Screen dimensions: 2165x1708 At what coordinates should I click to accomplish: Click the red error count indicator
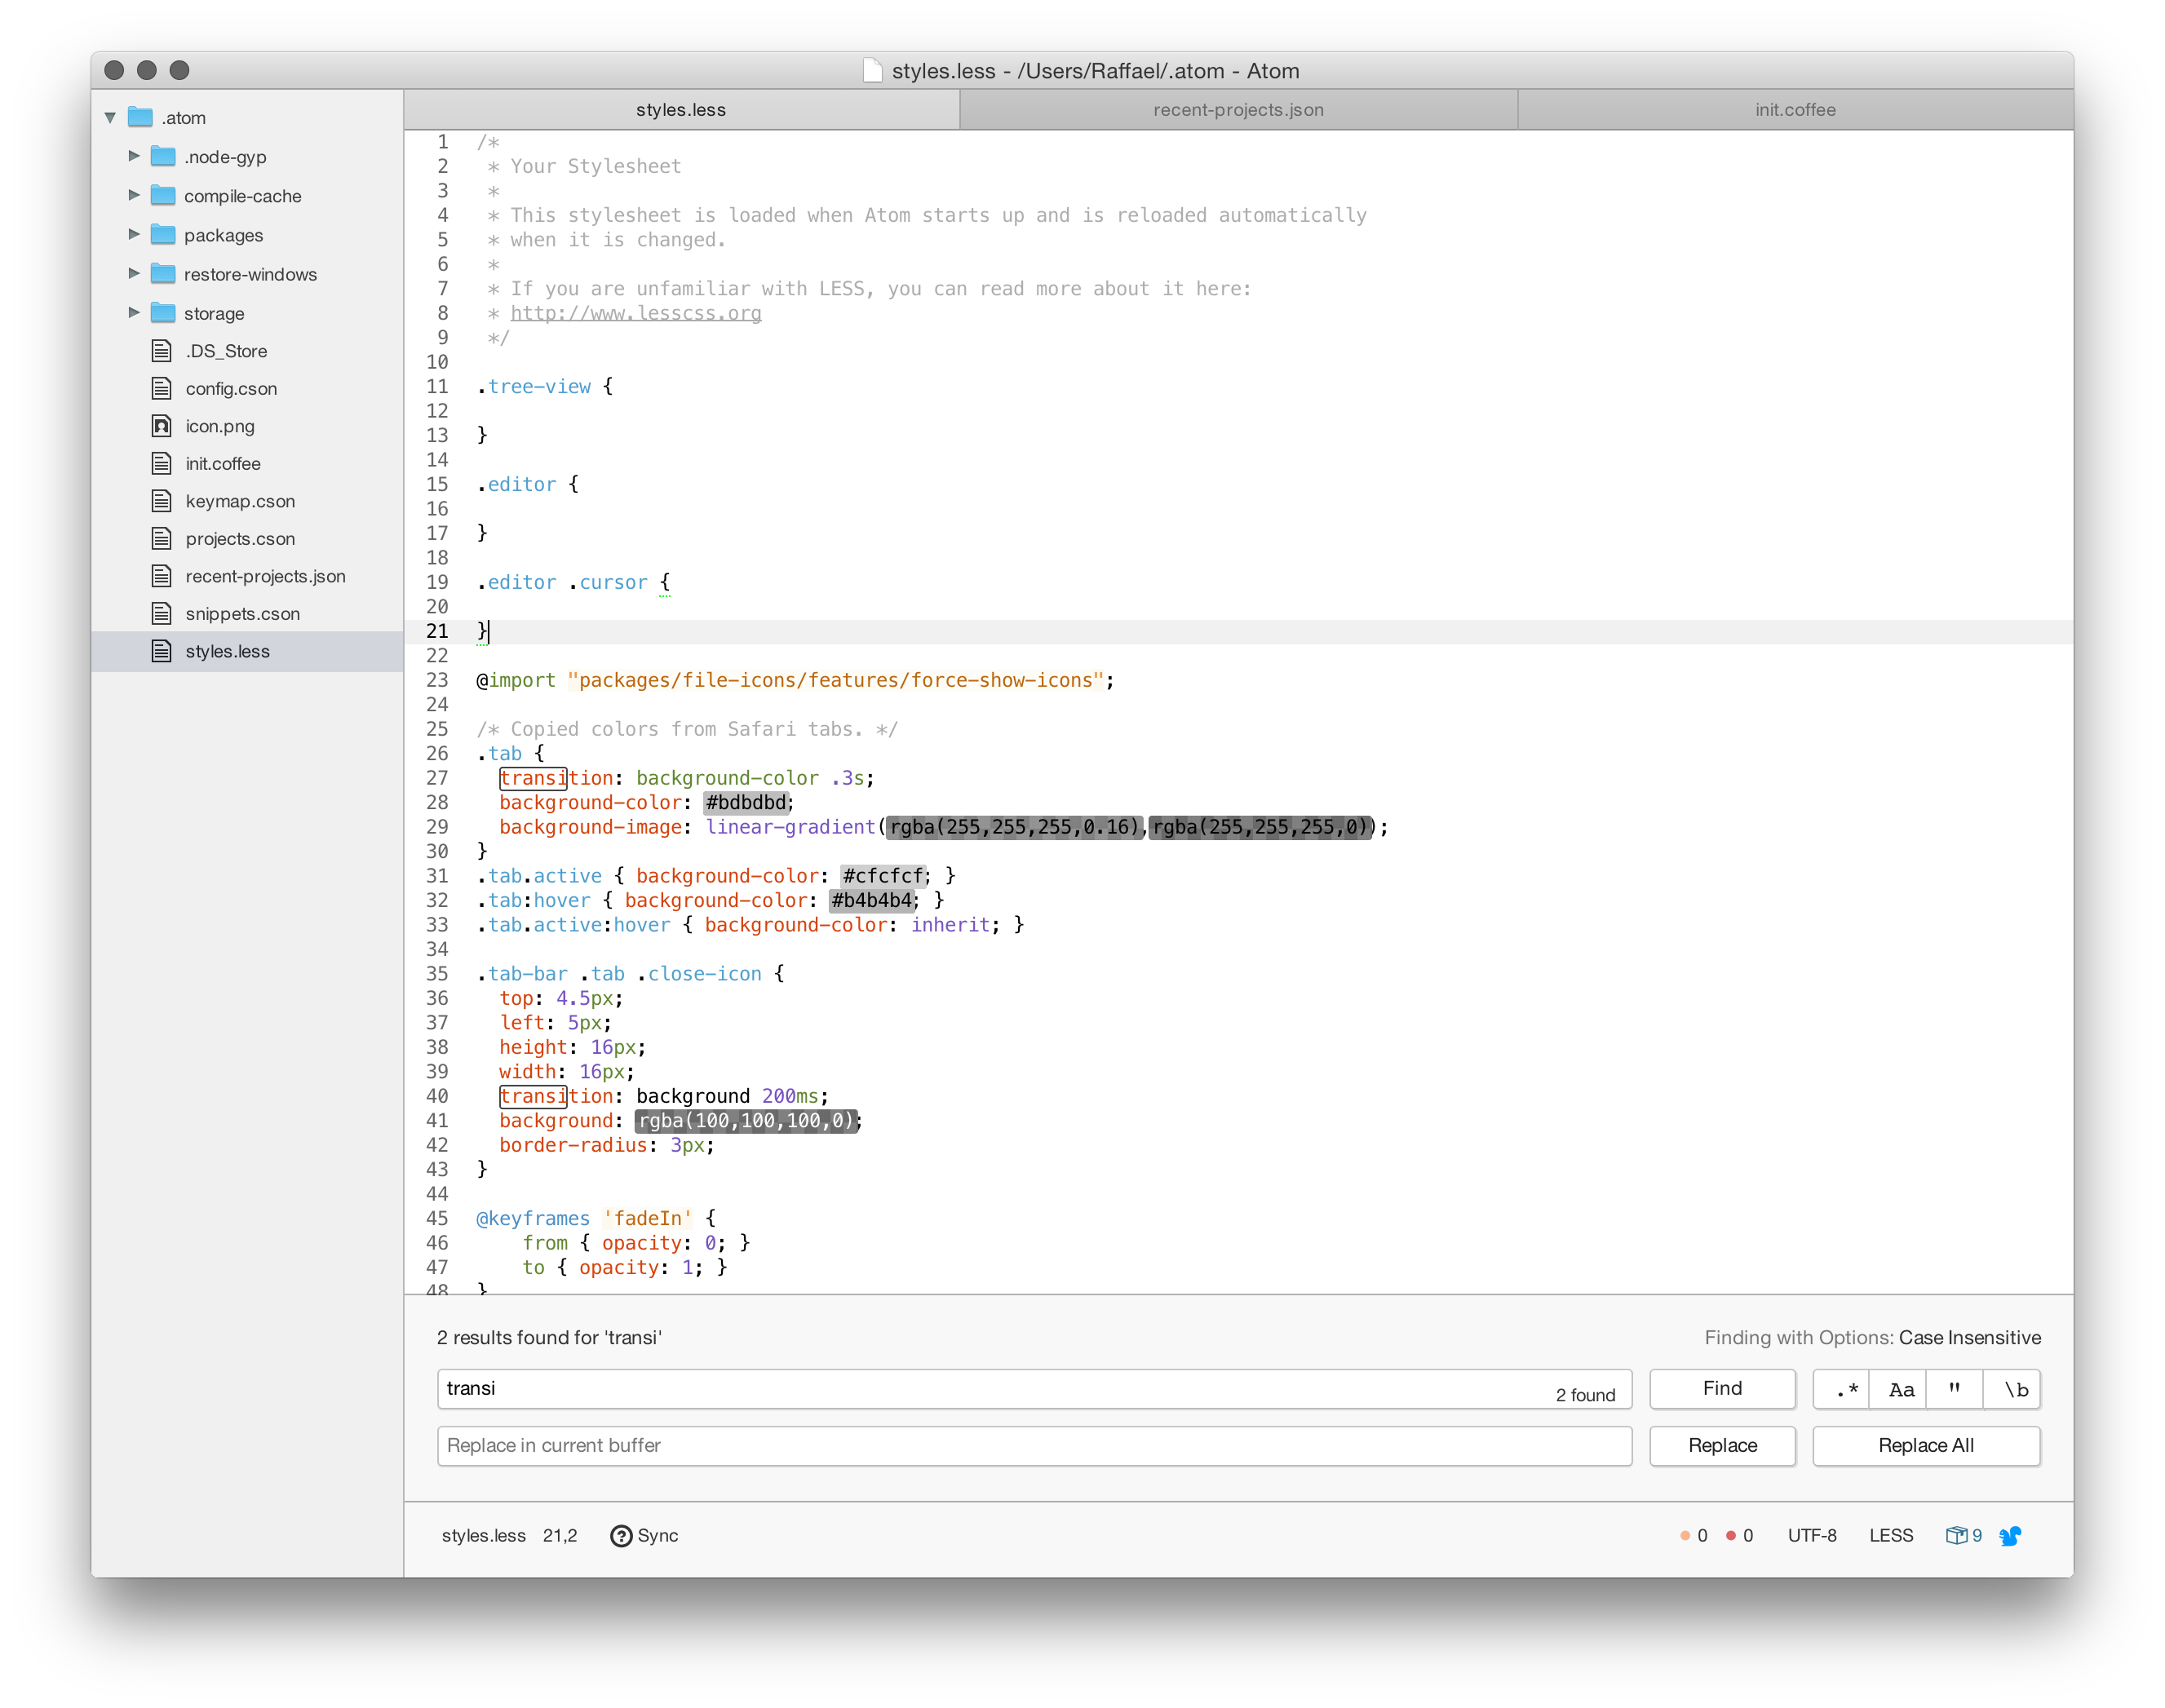coord(1739,1536)
